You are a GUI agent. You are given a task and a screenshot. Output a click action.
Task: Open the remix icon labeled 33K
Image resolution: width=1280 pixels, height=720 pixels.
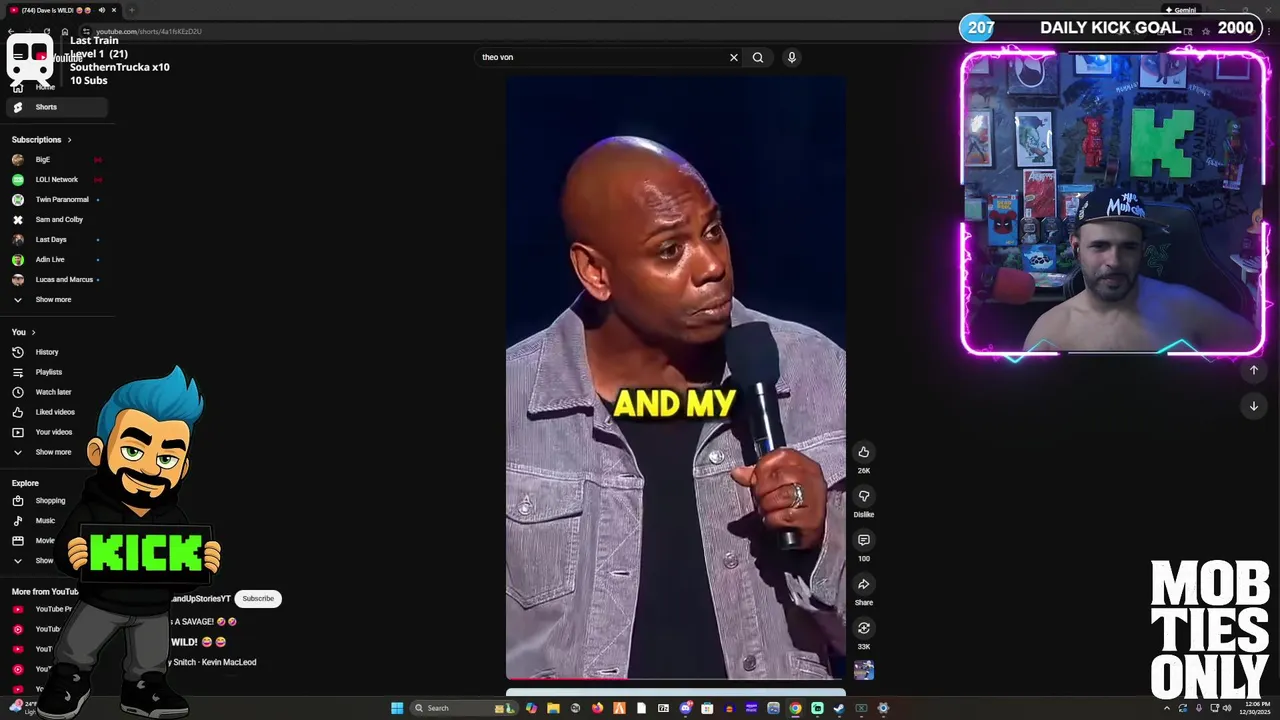click(864, 628)
